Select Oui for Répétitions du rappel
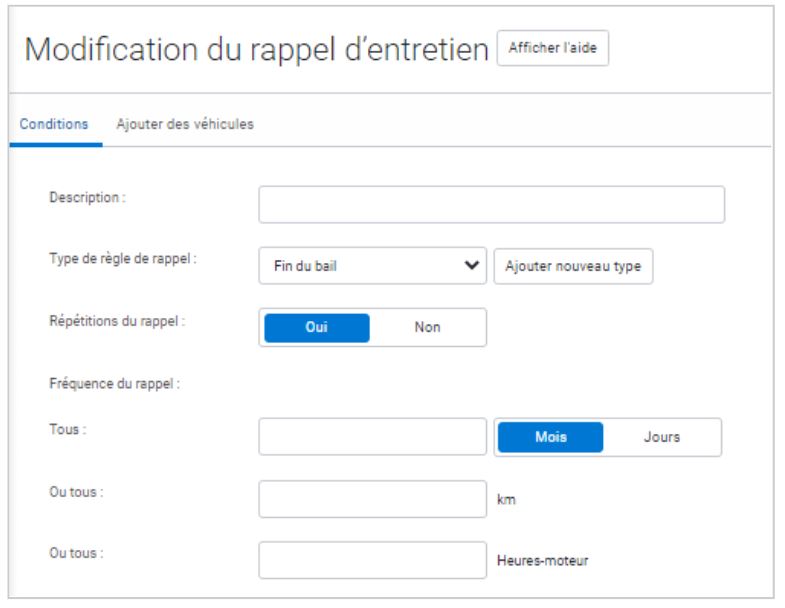This screenshot has height=608, width=785. 316,327
